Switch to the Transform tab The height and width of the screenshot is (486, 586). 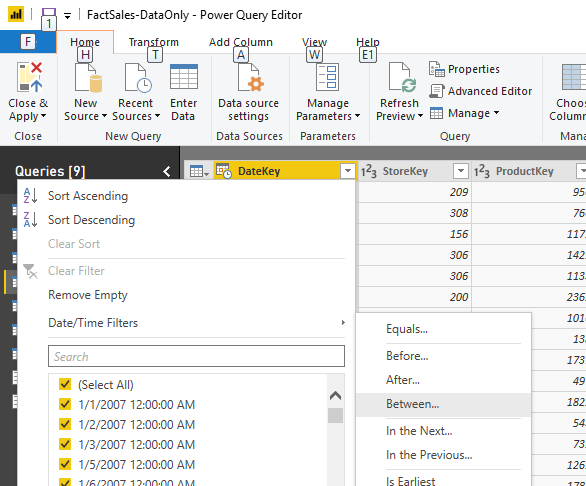coord(154,42)
